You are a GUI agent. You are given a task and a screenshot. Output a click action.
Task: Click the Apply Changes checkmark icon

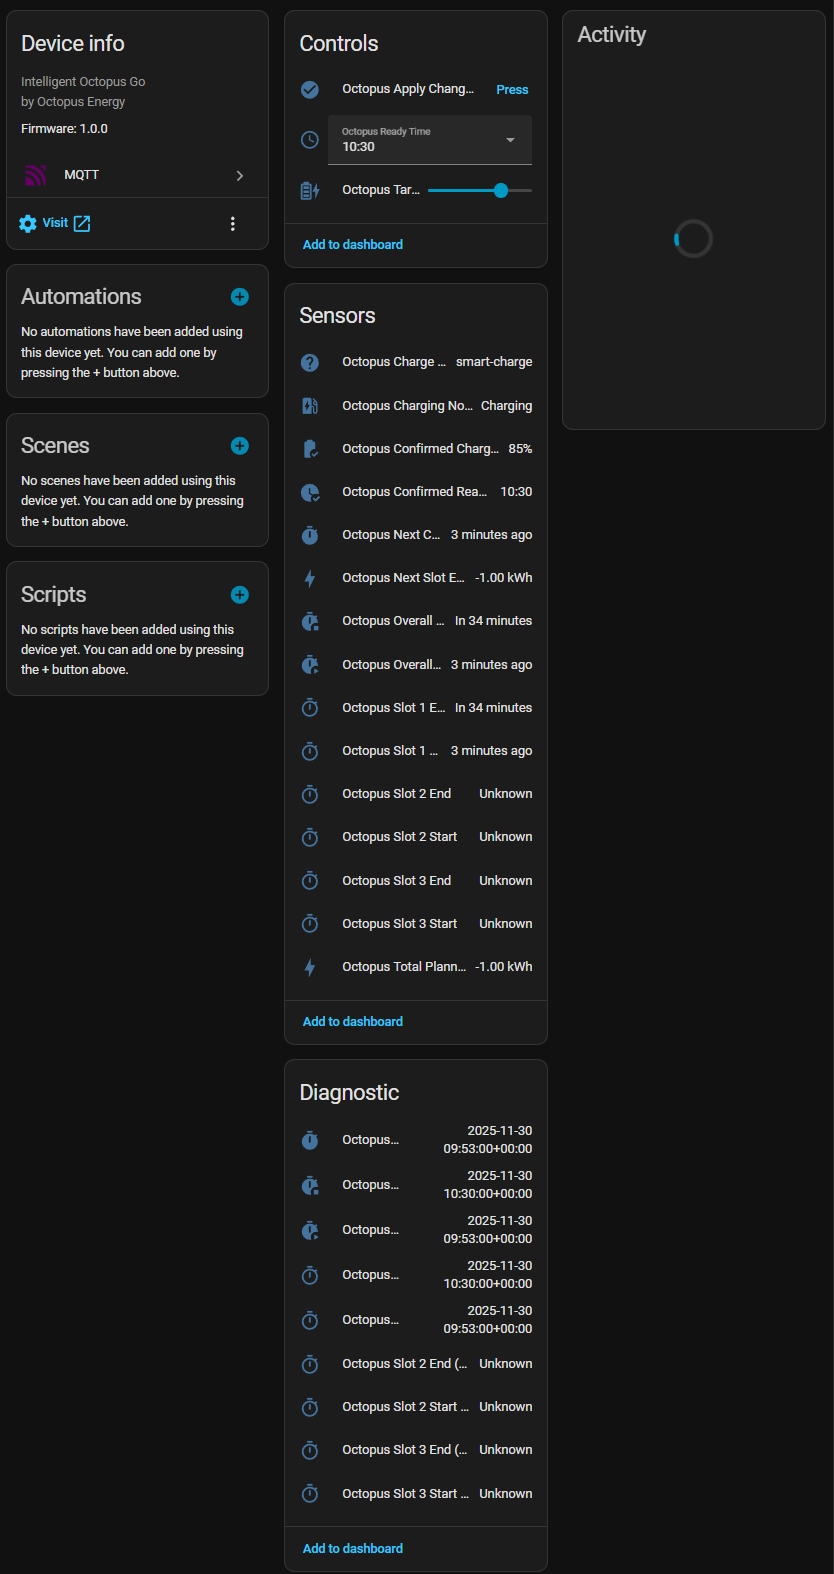tap(310, 90)
